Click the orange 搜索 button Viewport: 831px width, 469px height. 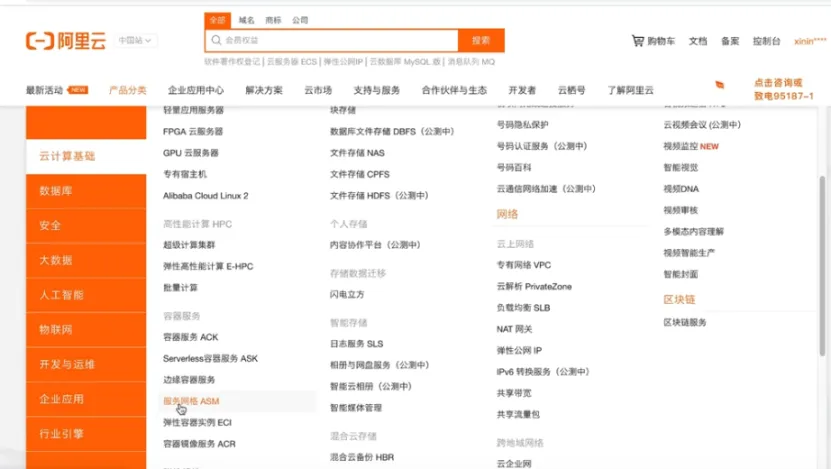(481, 40)
